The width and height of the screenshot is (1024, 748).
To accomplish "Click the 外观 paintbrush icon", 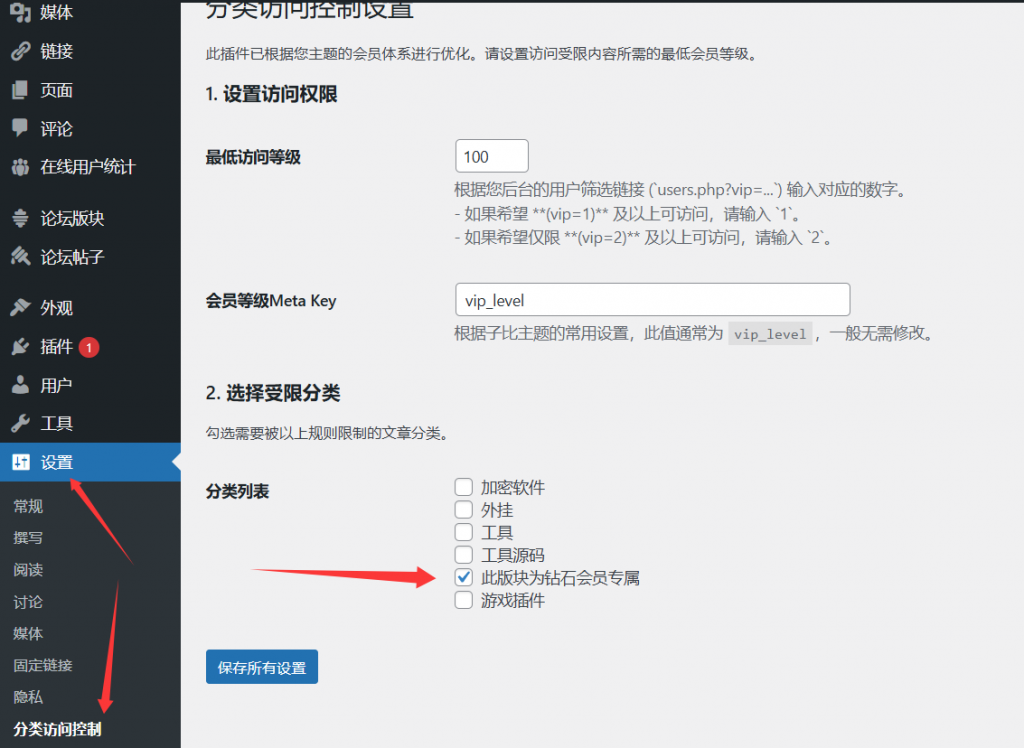I will tap(20, 308).
